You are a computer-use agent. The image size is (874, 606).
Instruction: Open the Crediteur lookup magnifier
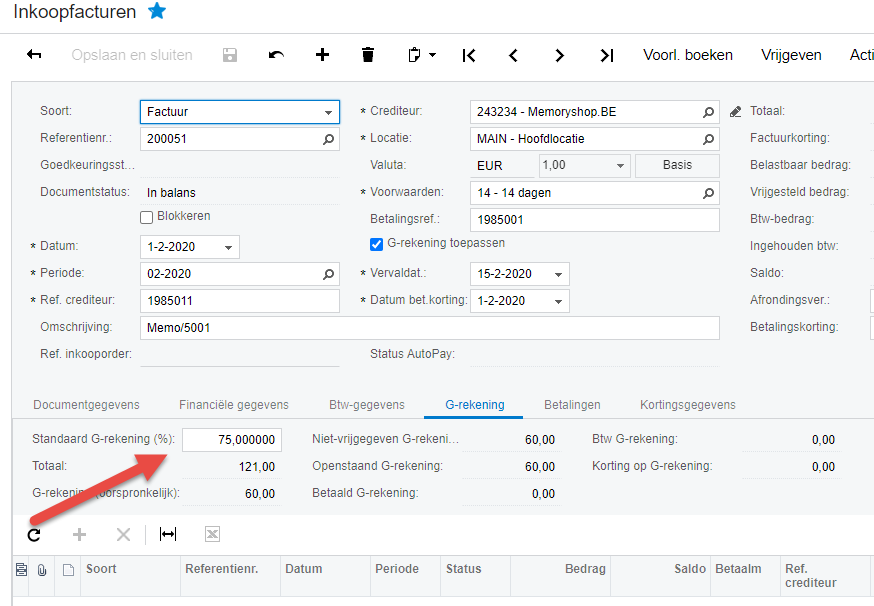[708, 112]
